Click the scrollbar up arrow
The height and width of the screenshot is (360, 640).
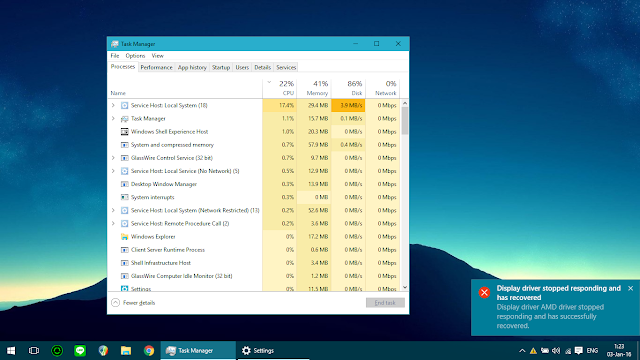(x=404, y=103)
